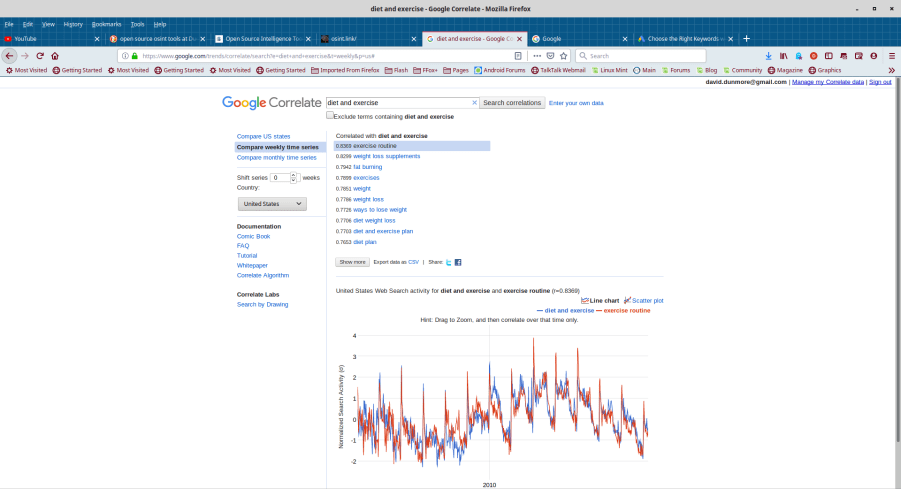Screen dimensions: 901x489
Task: Switch to the YouTube tab
Action: click(x=52, y=38)
